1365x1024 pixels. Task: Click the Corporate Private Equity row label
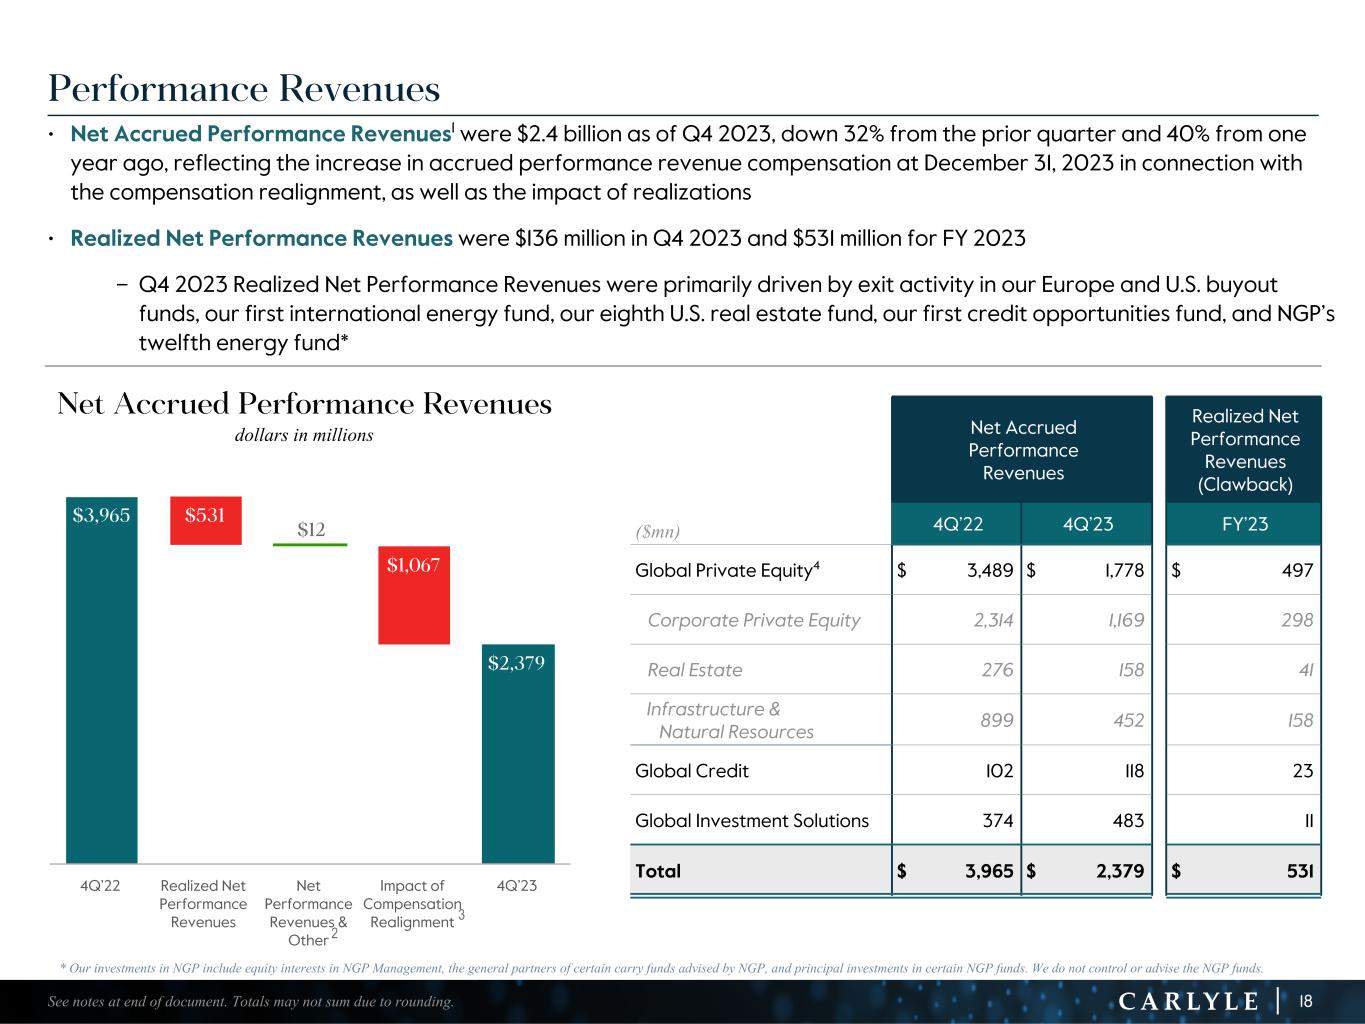point(753,620)
